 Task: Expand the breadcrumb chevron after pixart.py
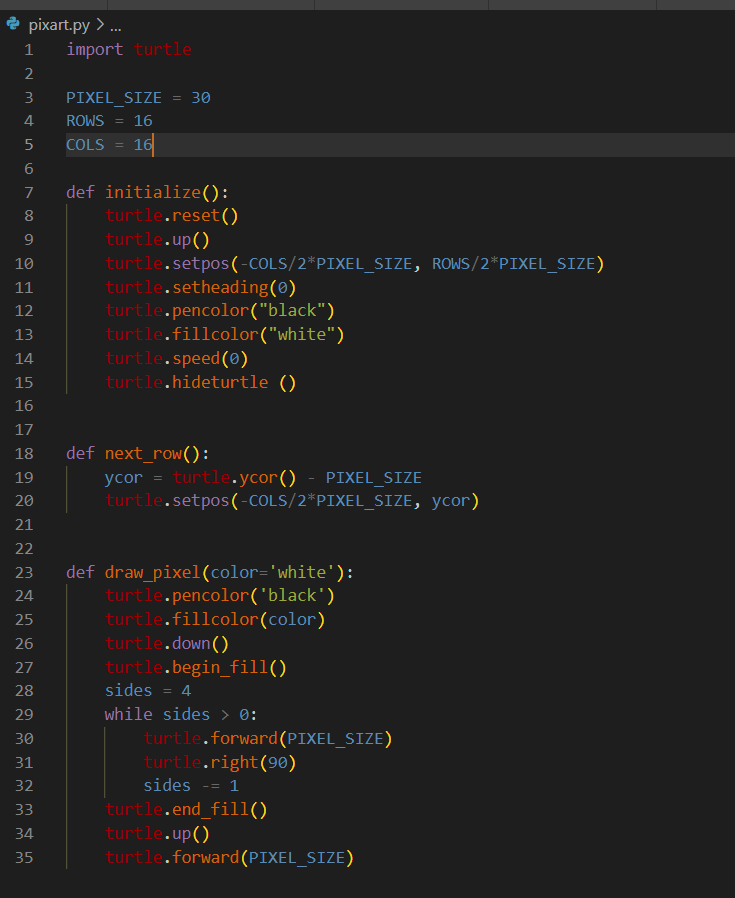click(x=100, y=25)
